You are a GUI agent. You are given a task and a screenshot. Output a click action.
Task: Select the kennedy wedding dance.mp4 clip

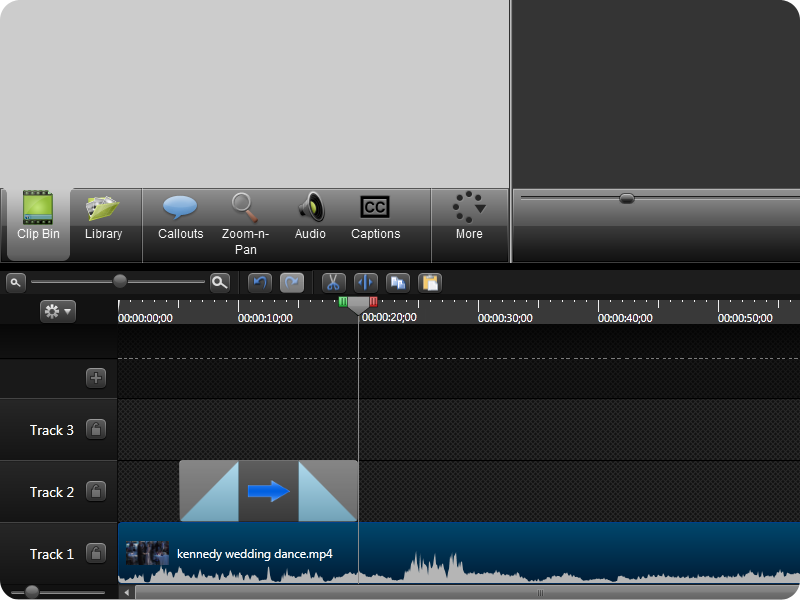click(459, 553)
